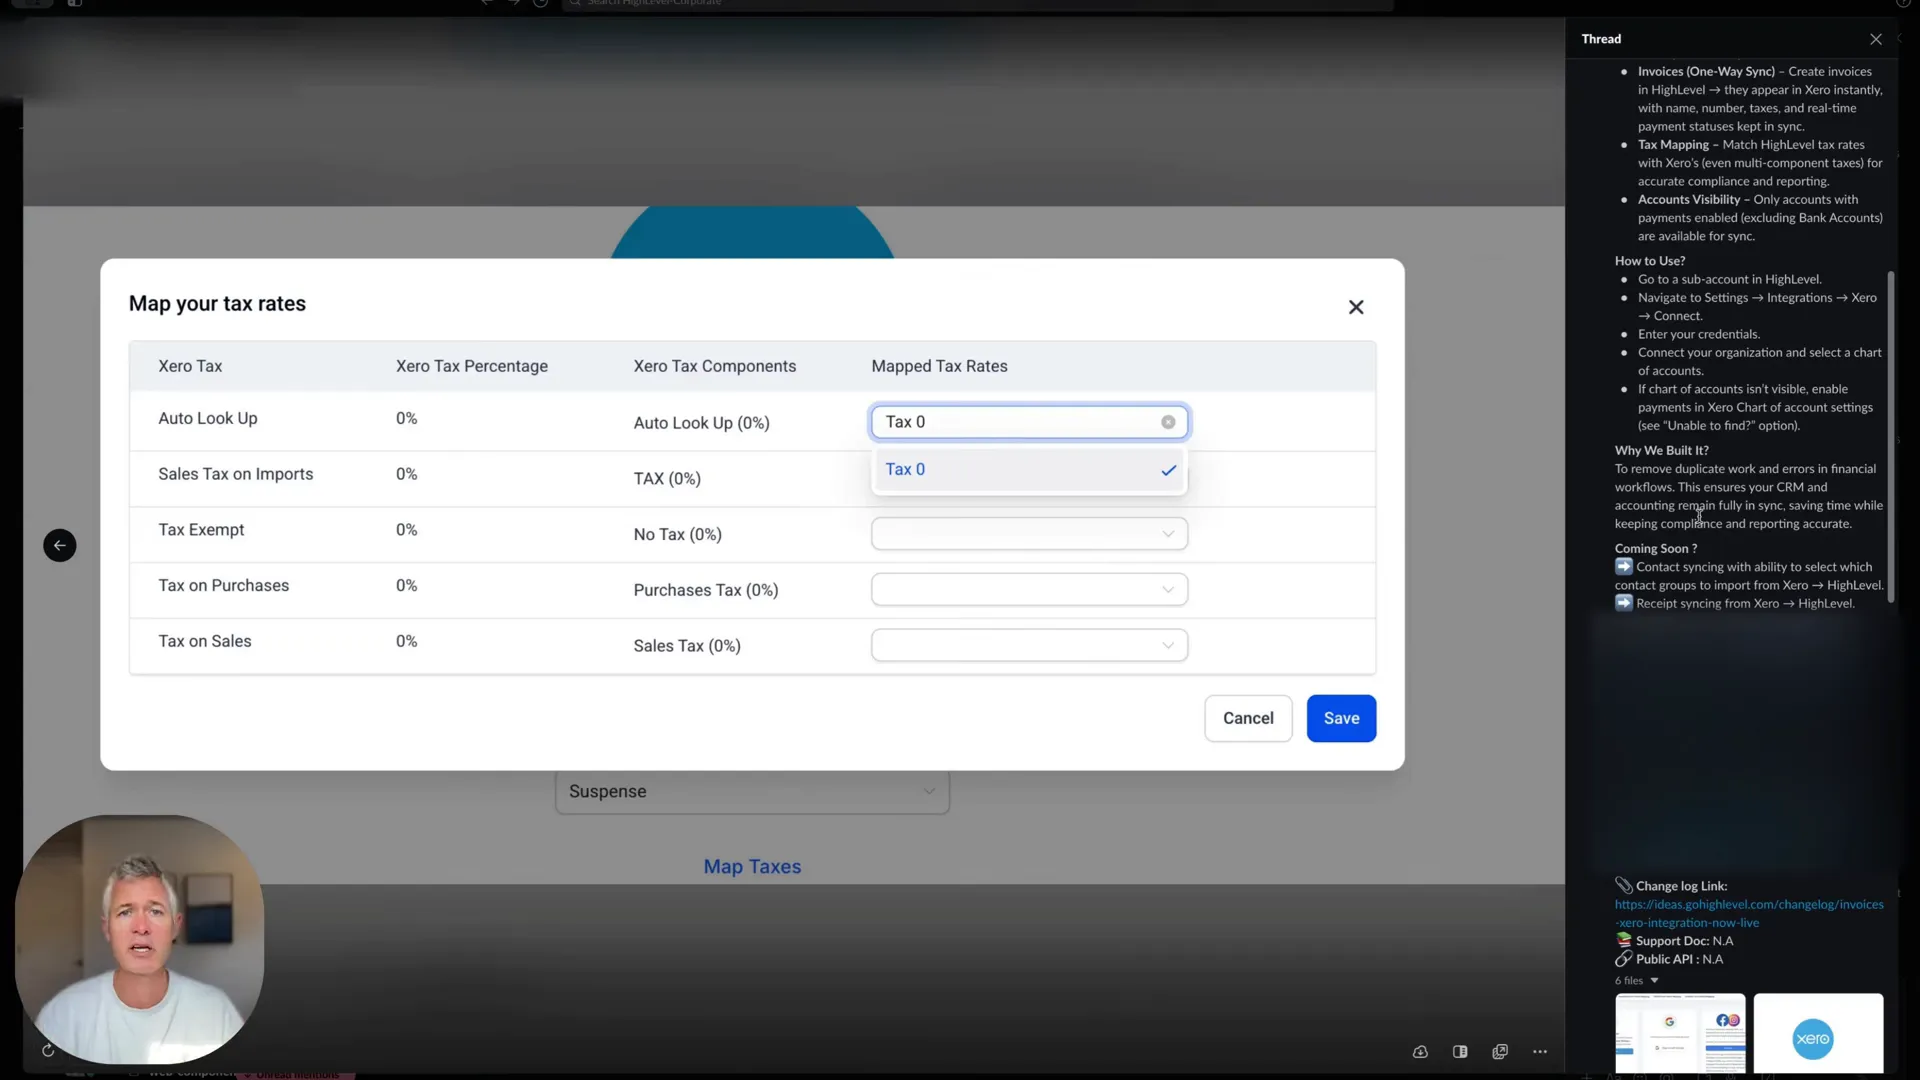Open the Xero logo thumbnail
Image resolution: width=1920 pixels, height=1080 pixels.
(1818, 1033)
